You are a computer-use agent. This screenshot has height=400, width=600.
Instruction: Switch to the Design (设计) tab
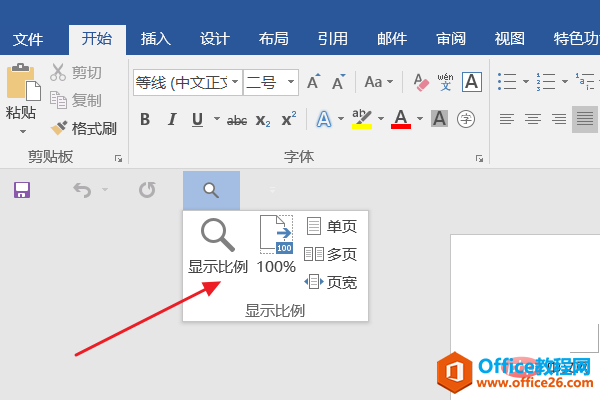(215, 39)
